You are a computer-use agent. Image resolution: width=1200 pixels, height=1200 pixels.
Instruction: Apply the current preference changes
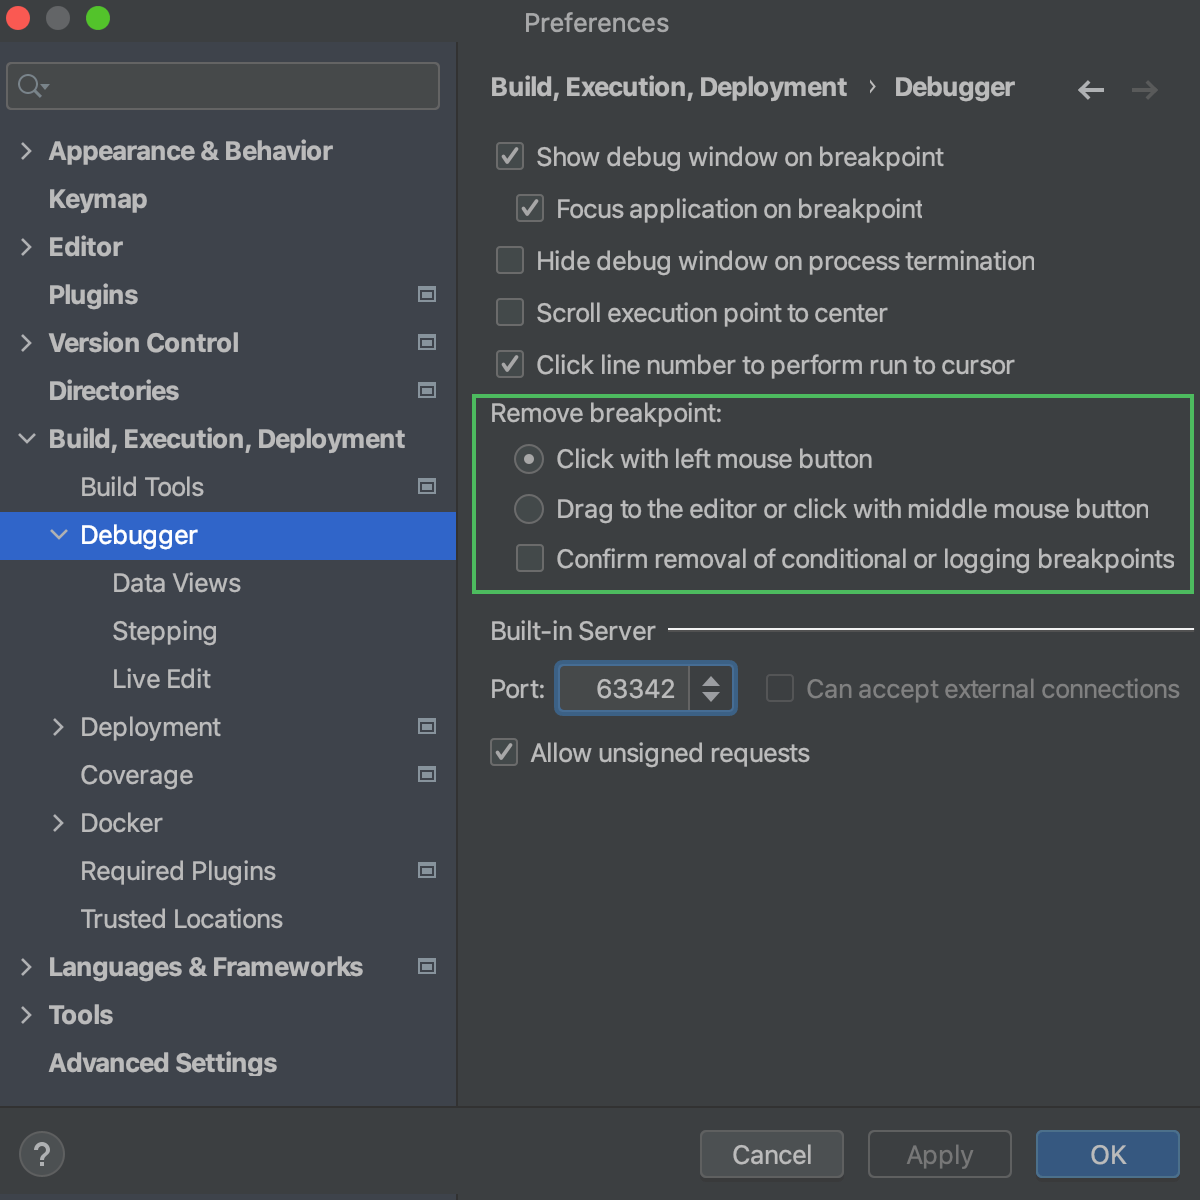point(939,1154)
